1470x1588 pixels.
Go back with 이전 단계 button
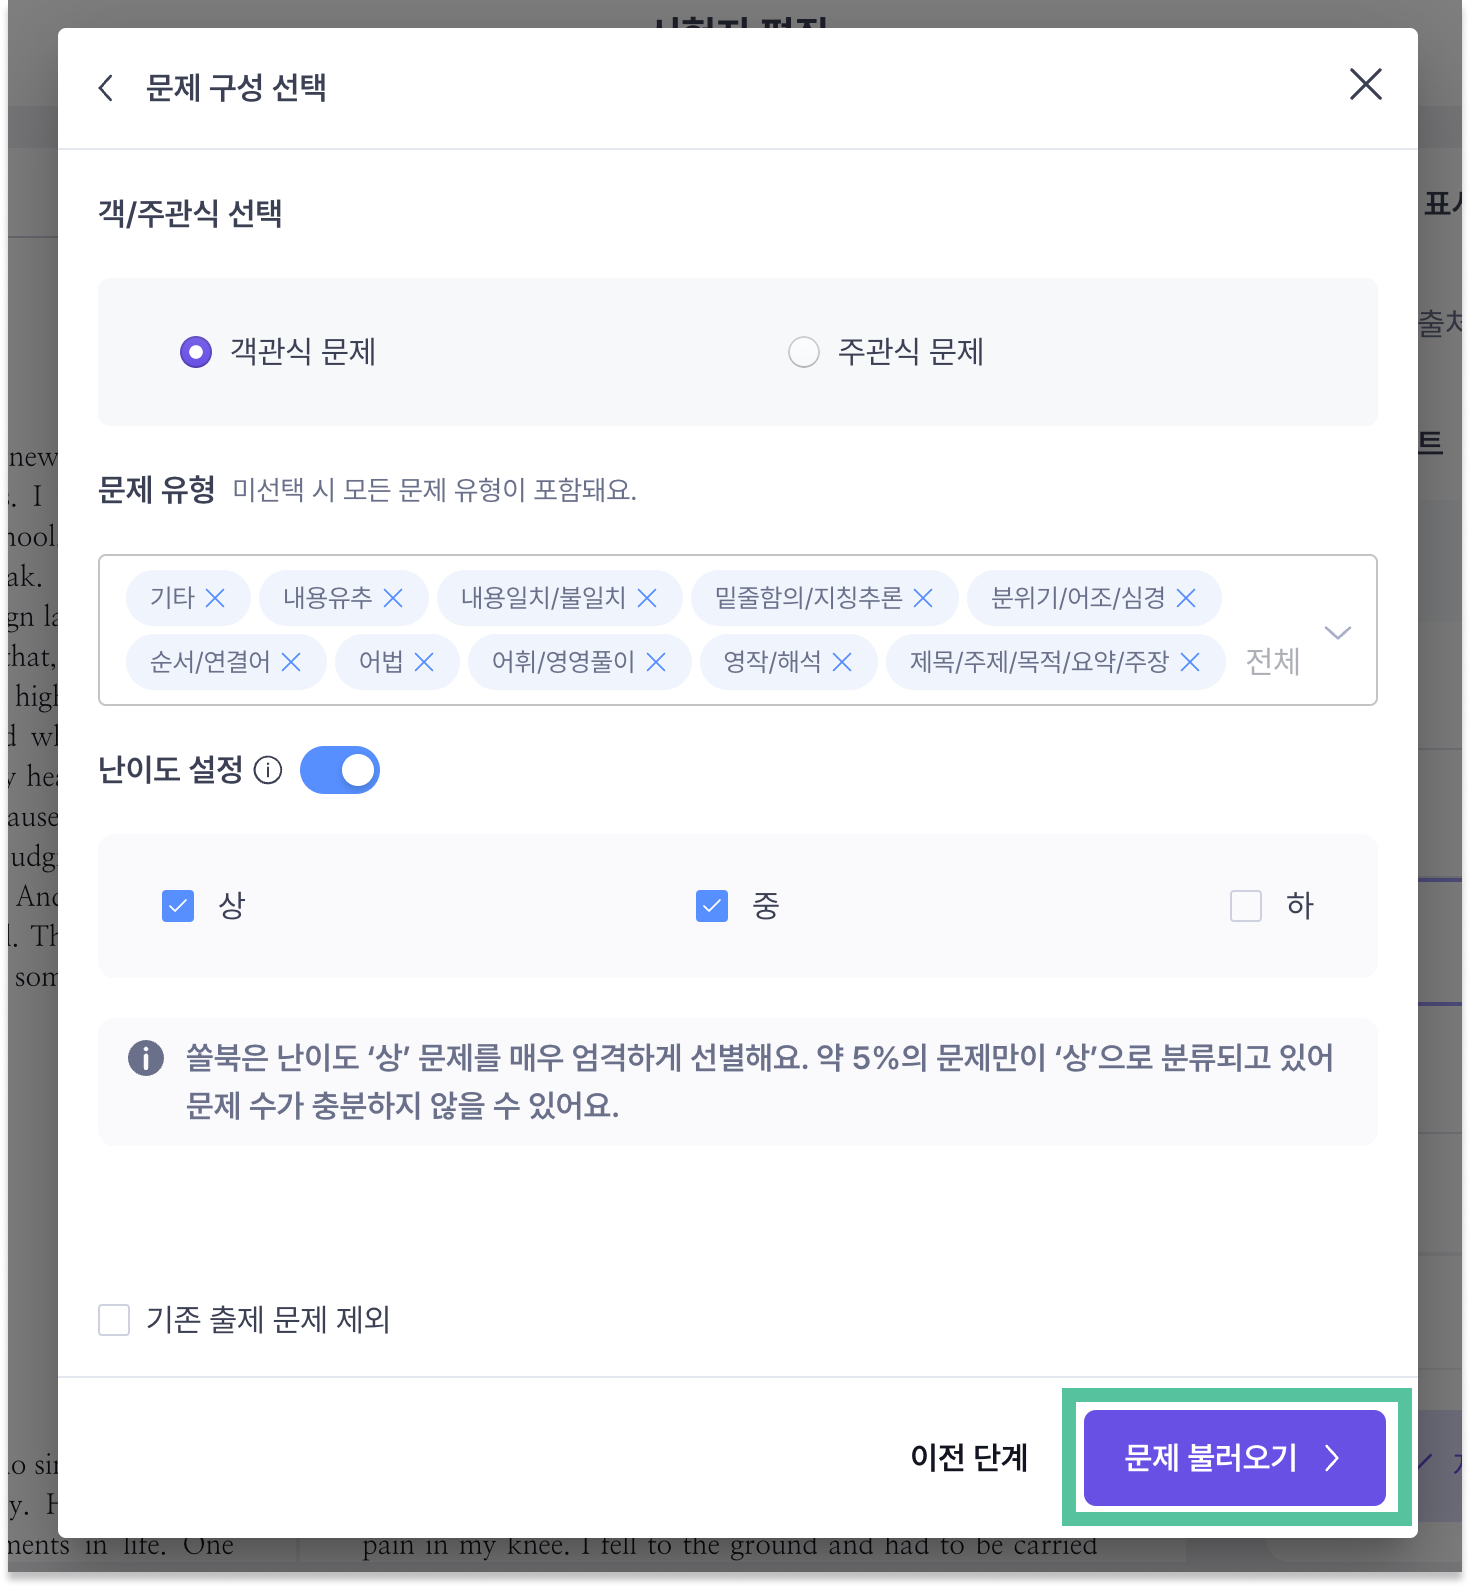point(969,1458)
